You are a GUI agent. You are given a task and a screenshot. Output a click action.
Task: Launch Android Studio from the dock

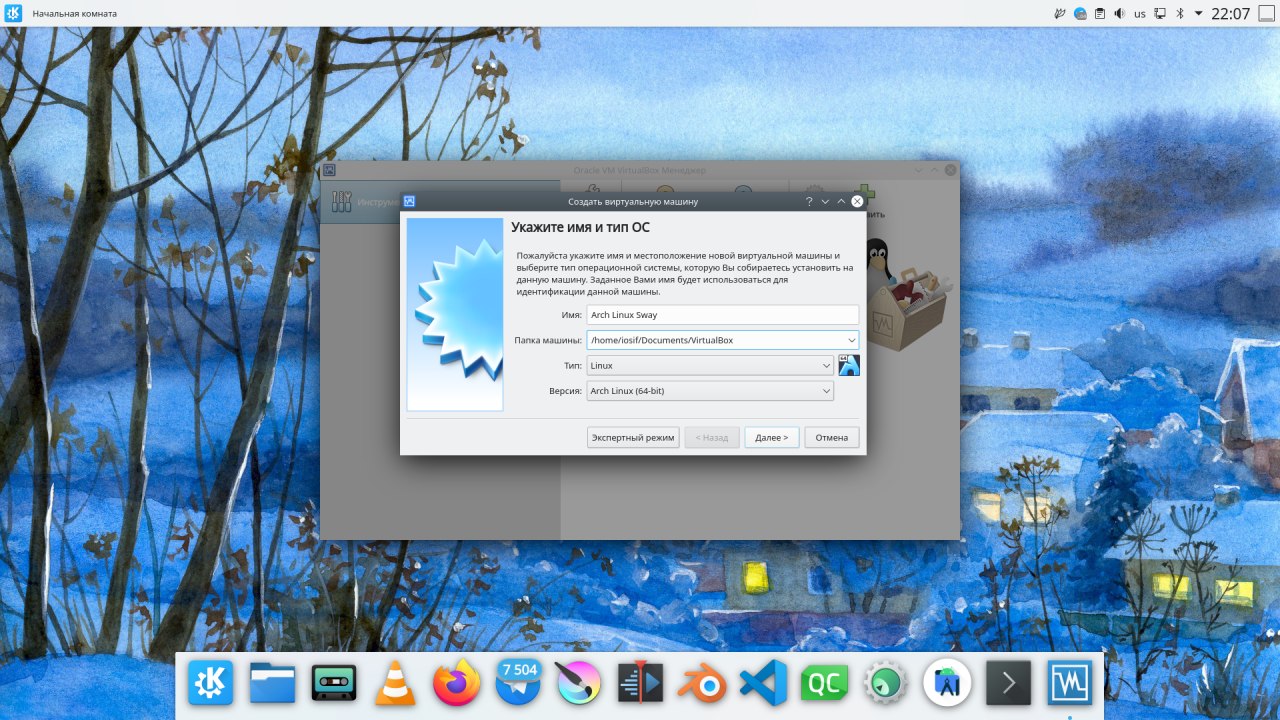point(947,684)
